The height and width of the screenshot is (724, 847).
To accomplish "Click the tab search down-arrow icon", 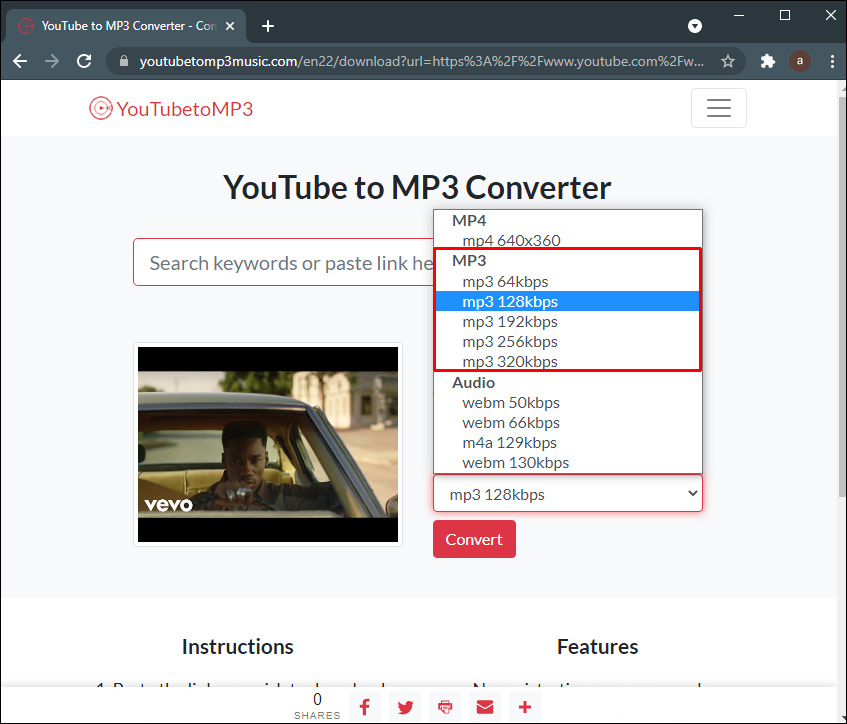I will (695, 26).
